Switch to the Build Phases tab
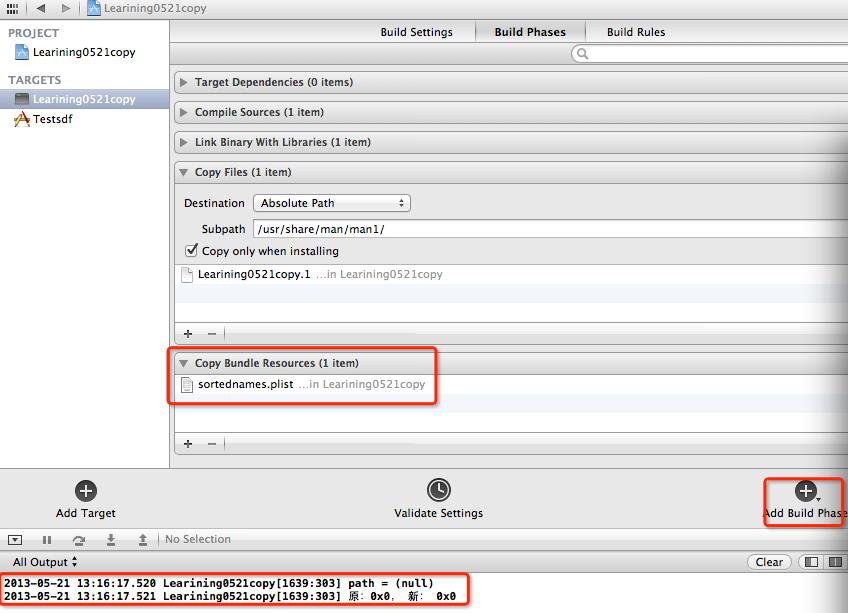 pyautogui.click(x=530, y=32)
